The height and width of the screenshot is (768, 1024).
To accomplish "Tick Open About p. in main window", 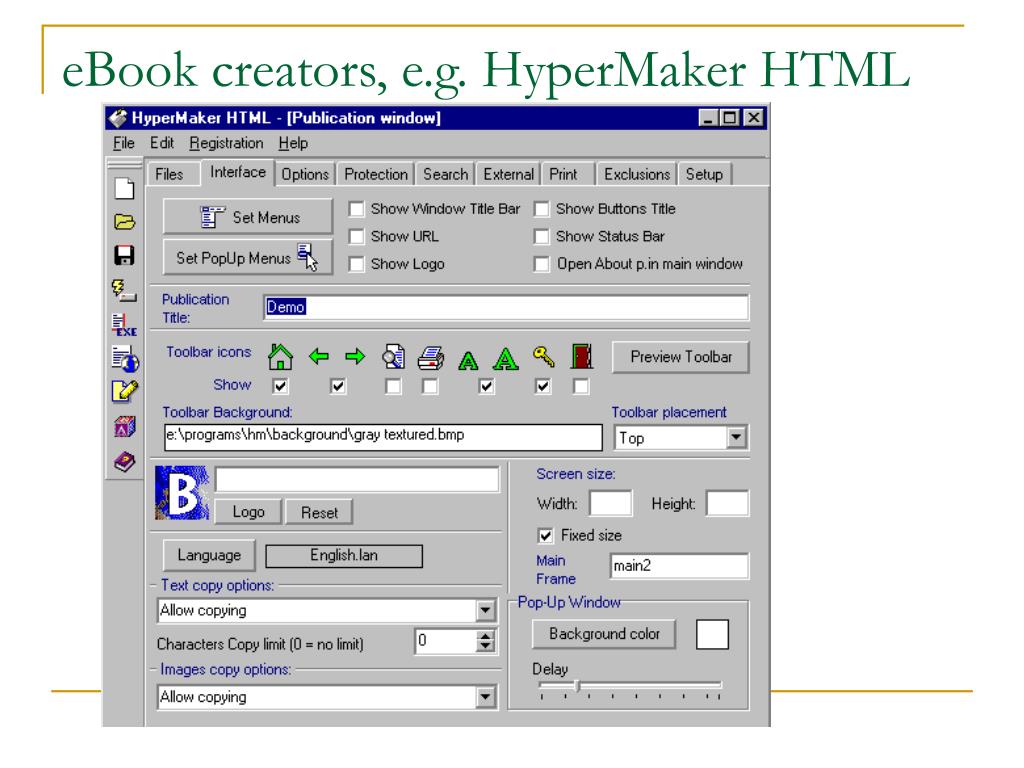I will click(541, 264).
